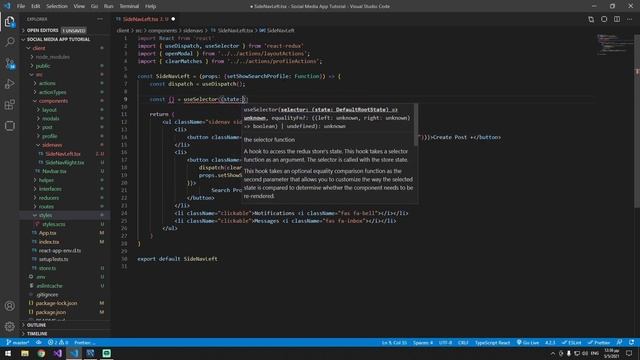The width and height of the screenshot is (640, 360).
Task: Split the editor to the right
Action: tap(617, 19)
